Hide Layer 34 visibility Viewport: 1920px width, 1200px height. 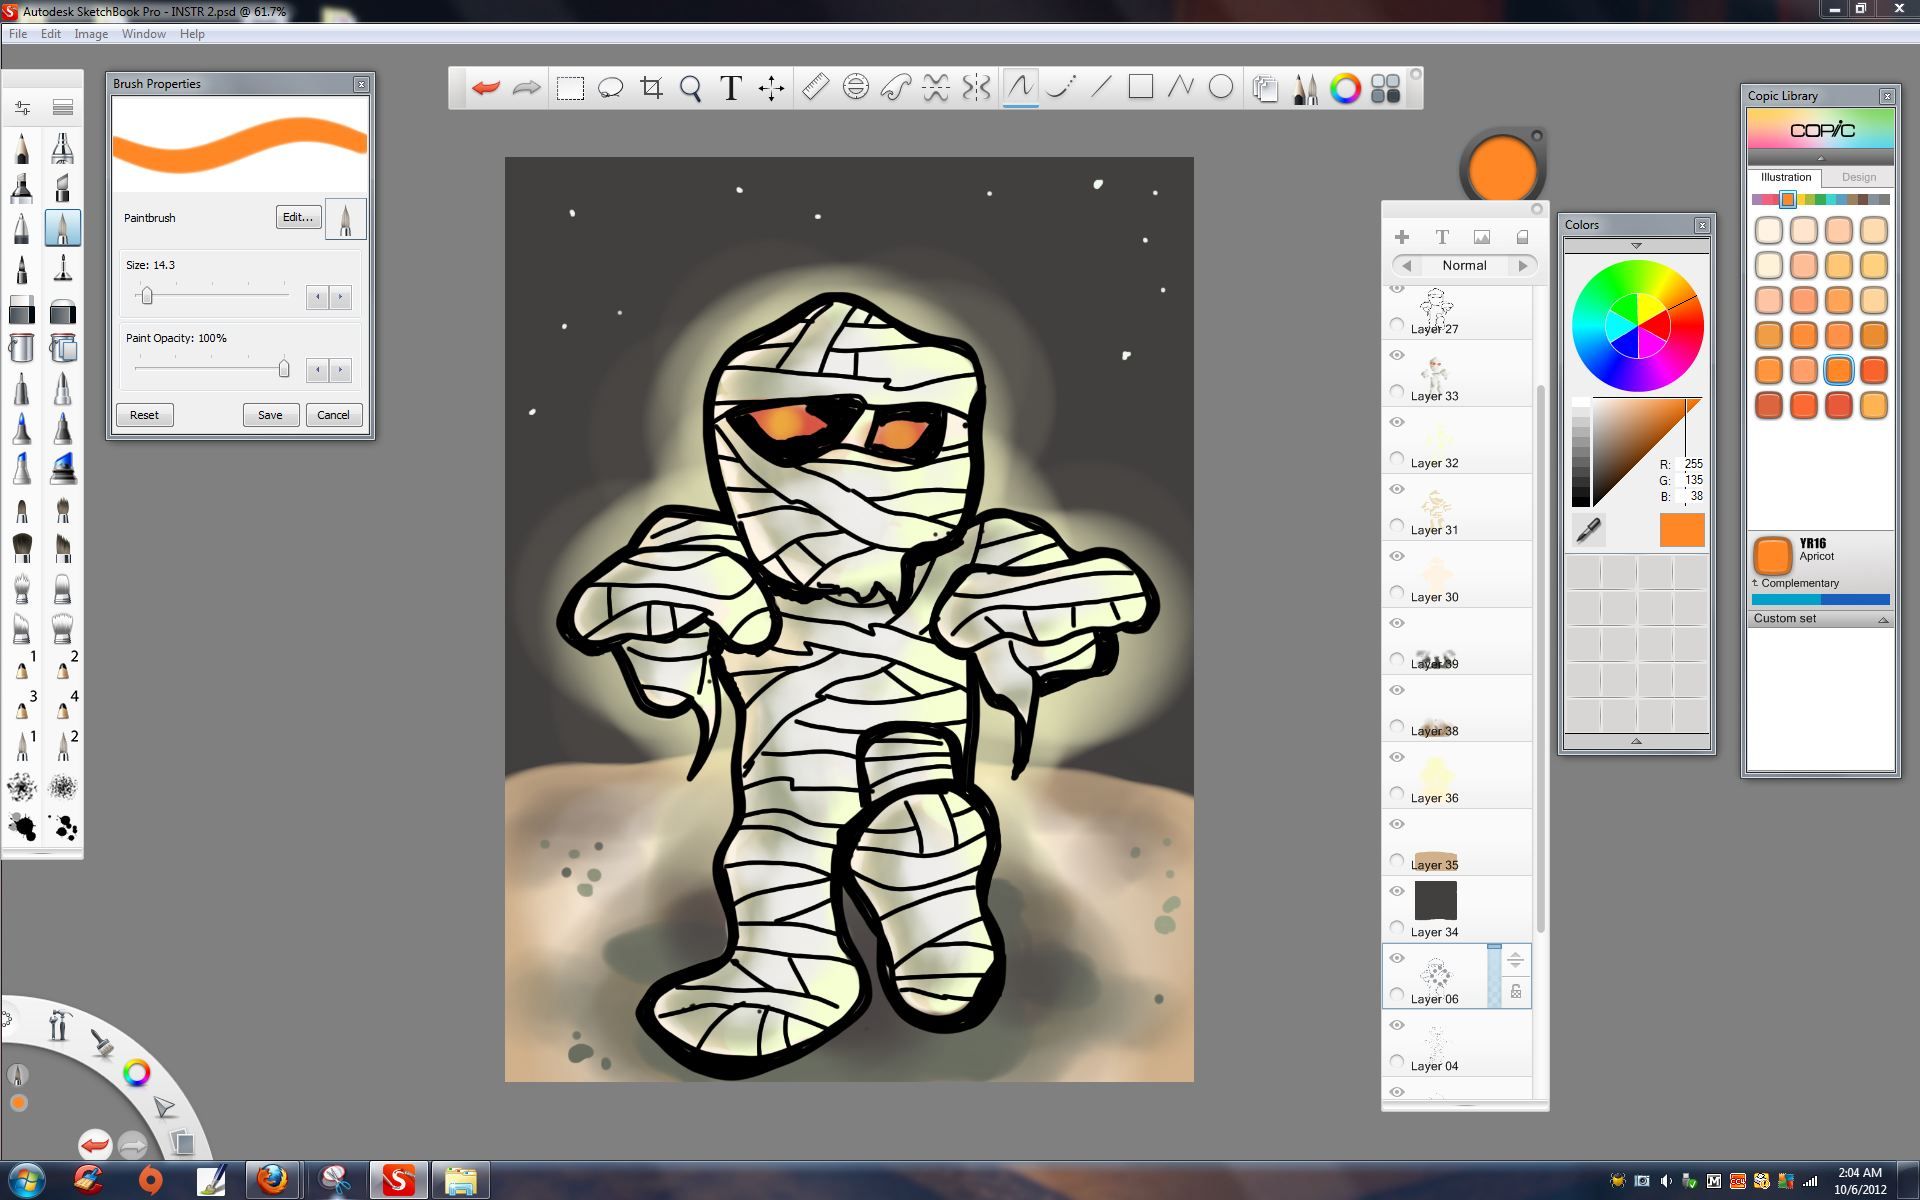1397,890
